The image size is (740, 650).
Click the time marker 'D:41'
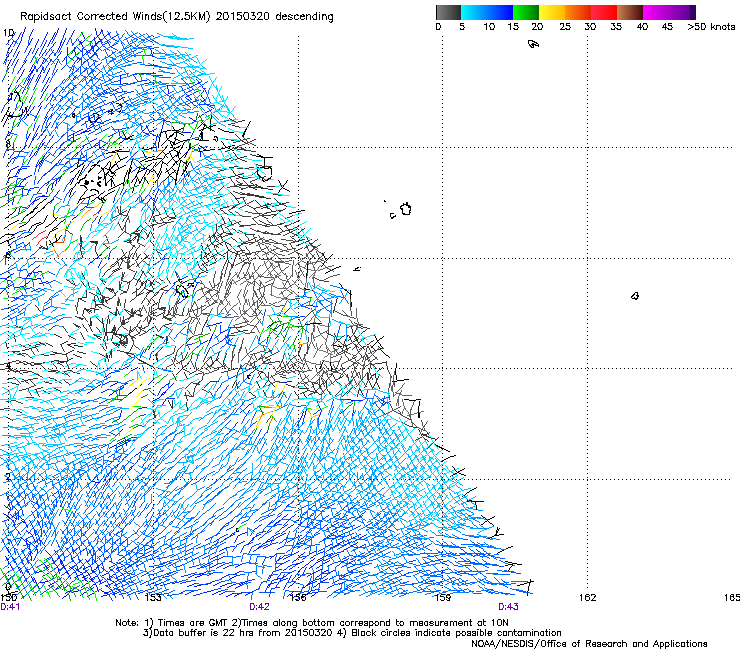tap(10, 607)
